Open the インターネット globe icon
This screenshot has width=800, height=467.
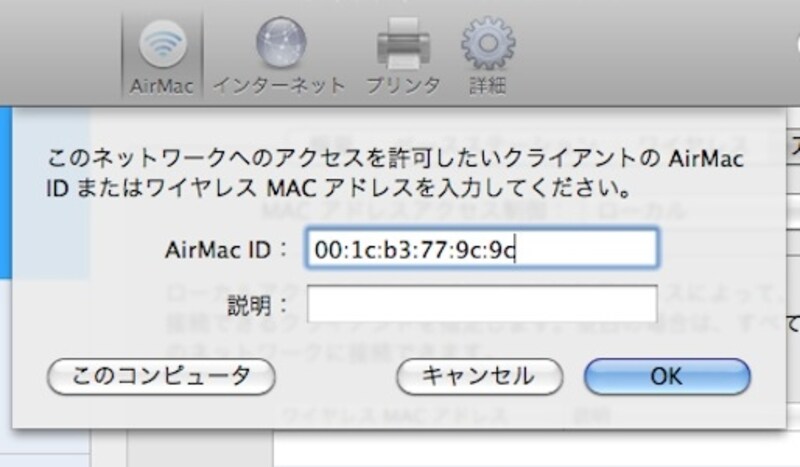point(280,56)
